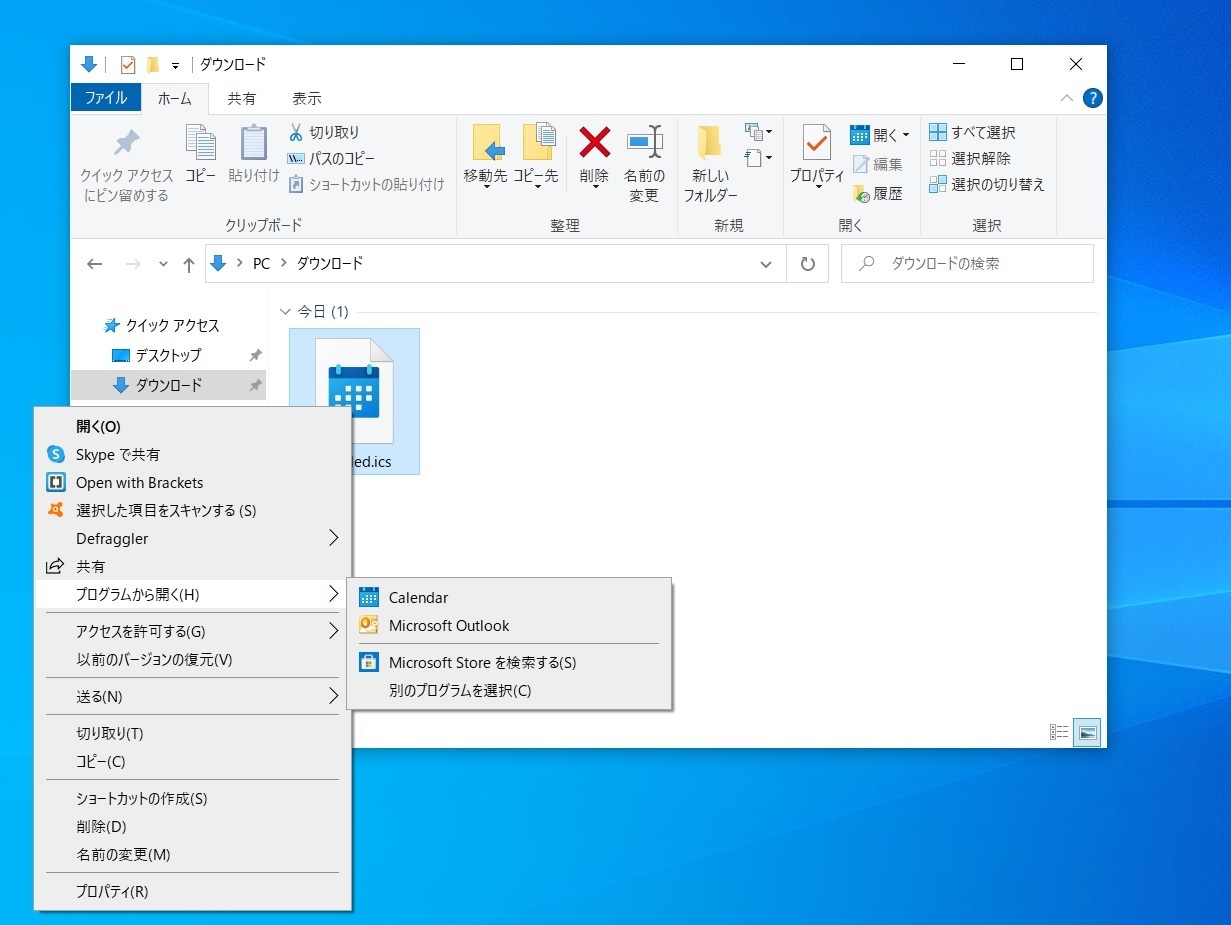Expand the address bar history dropdown
The width and height of the screenshot is (1231, 925).
(x=766, y=264)
